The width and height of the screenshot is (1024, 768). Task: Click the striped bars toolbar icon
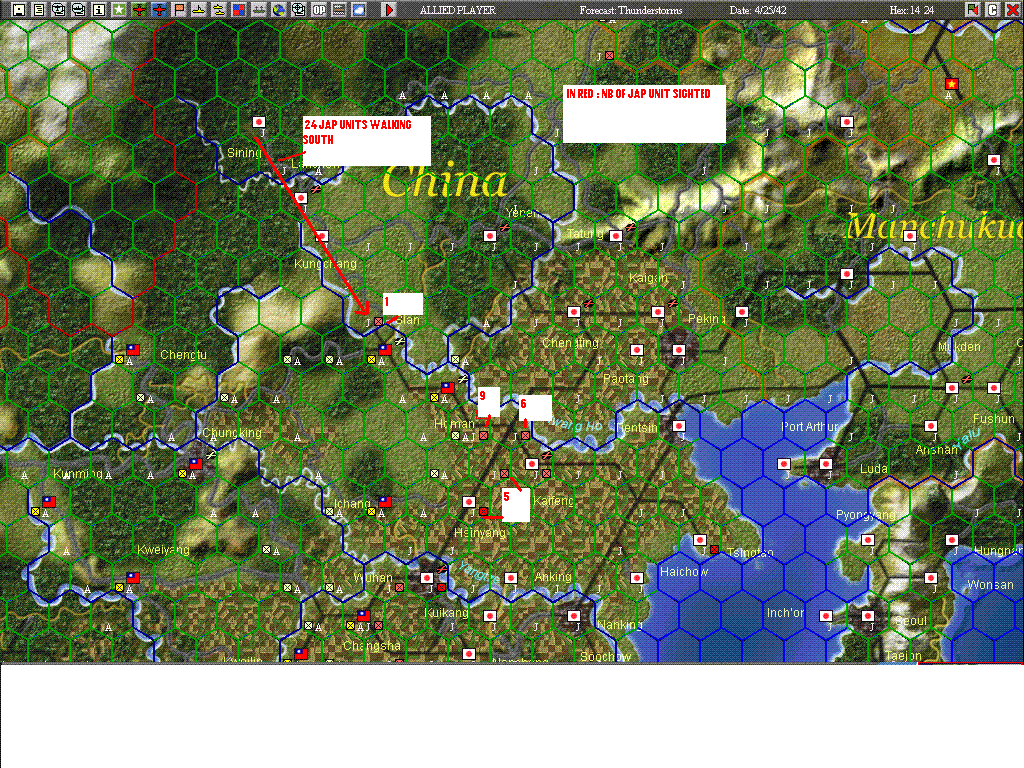[339, 10]
